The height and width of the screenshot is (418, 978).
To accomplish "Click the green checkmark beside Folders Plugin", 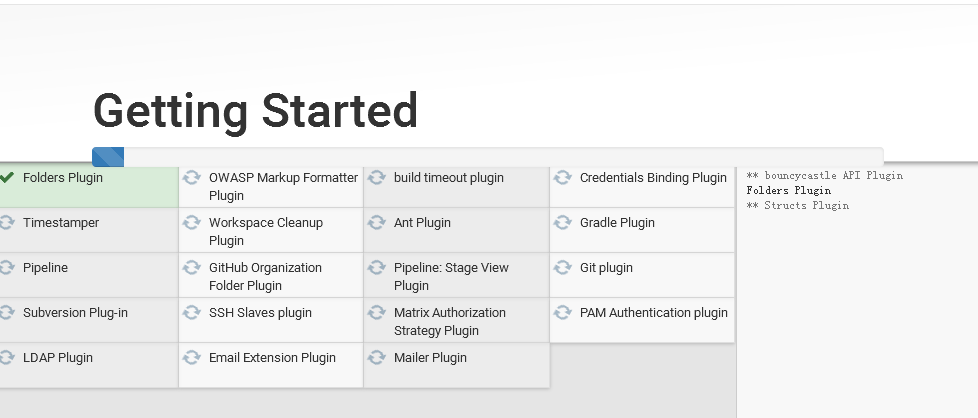I will click(x=7, y=177).
